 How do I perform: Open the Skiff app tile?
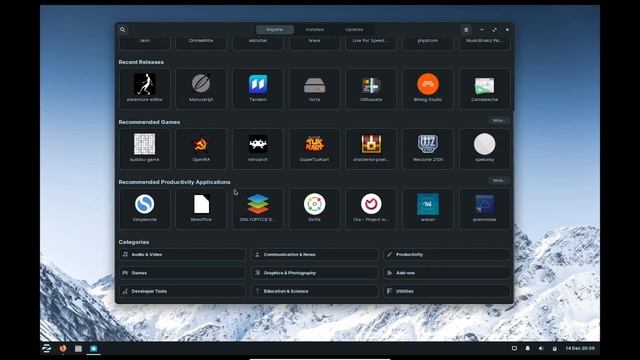click(315, 209)
